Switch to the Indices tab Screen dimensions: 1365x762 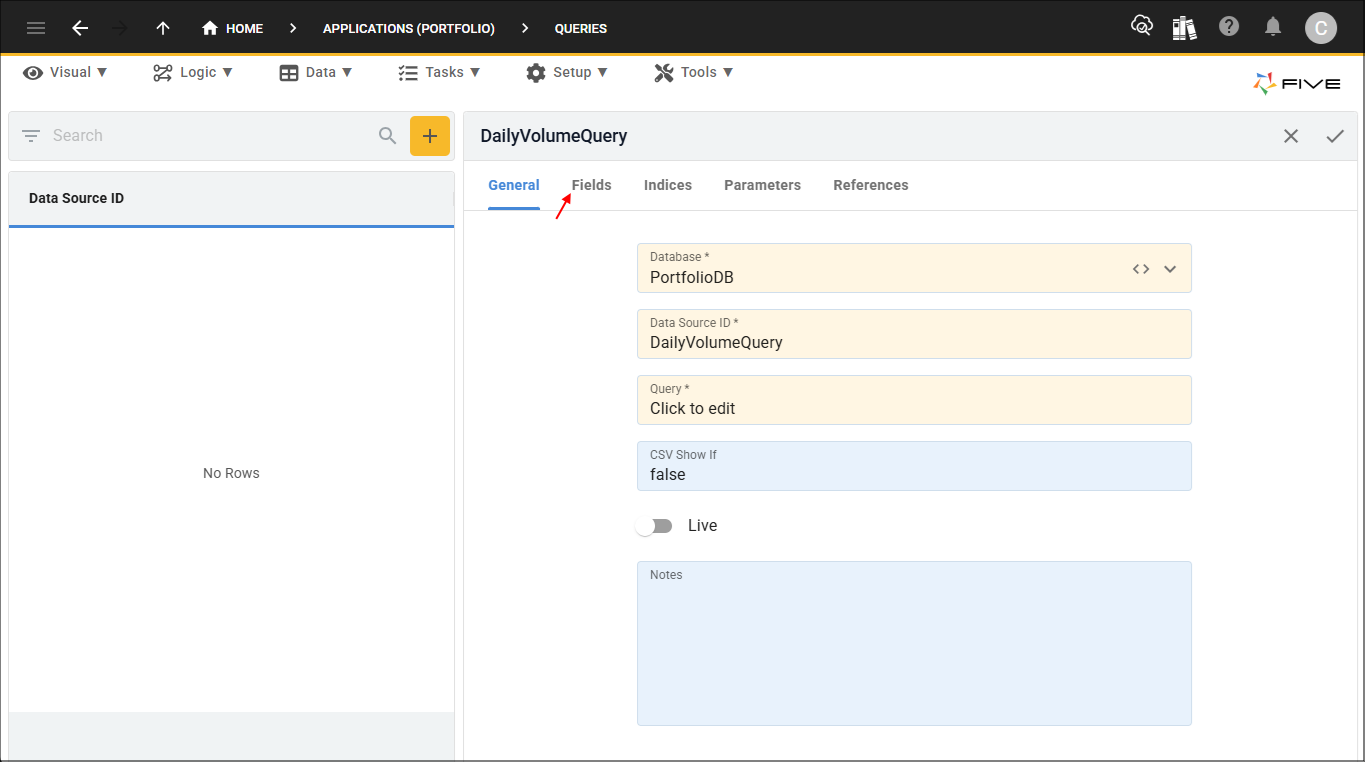pos(668,185)
